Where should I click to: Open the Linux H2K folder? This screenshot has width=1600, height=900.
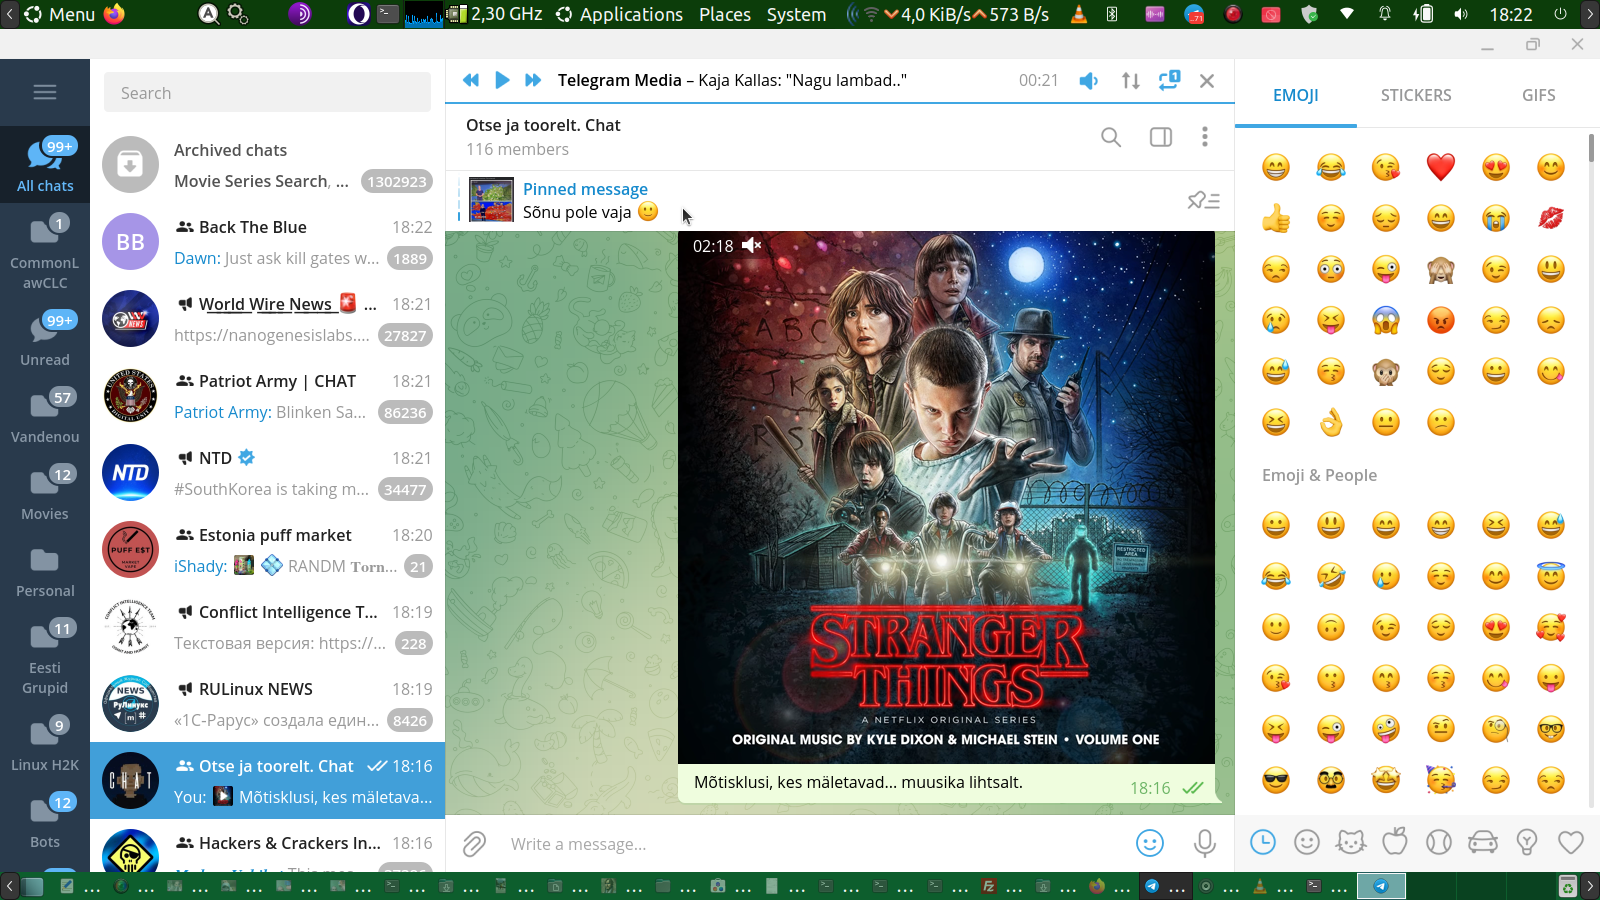[45, 744]
